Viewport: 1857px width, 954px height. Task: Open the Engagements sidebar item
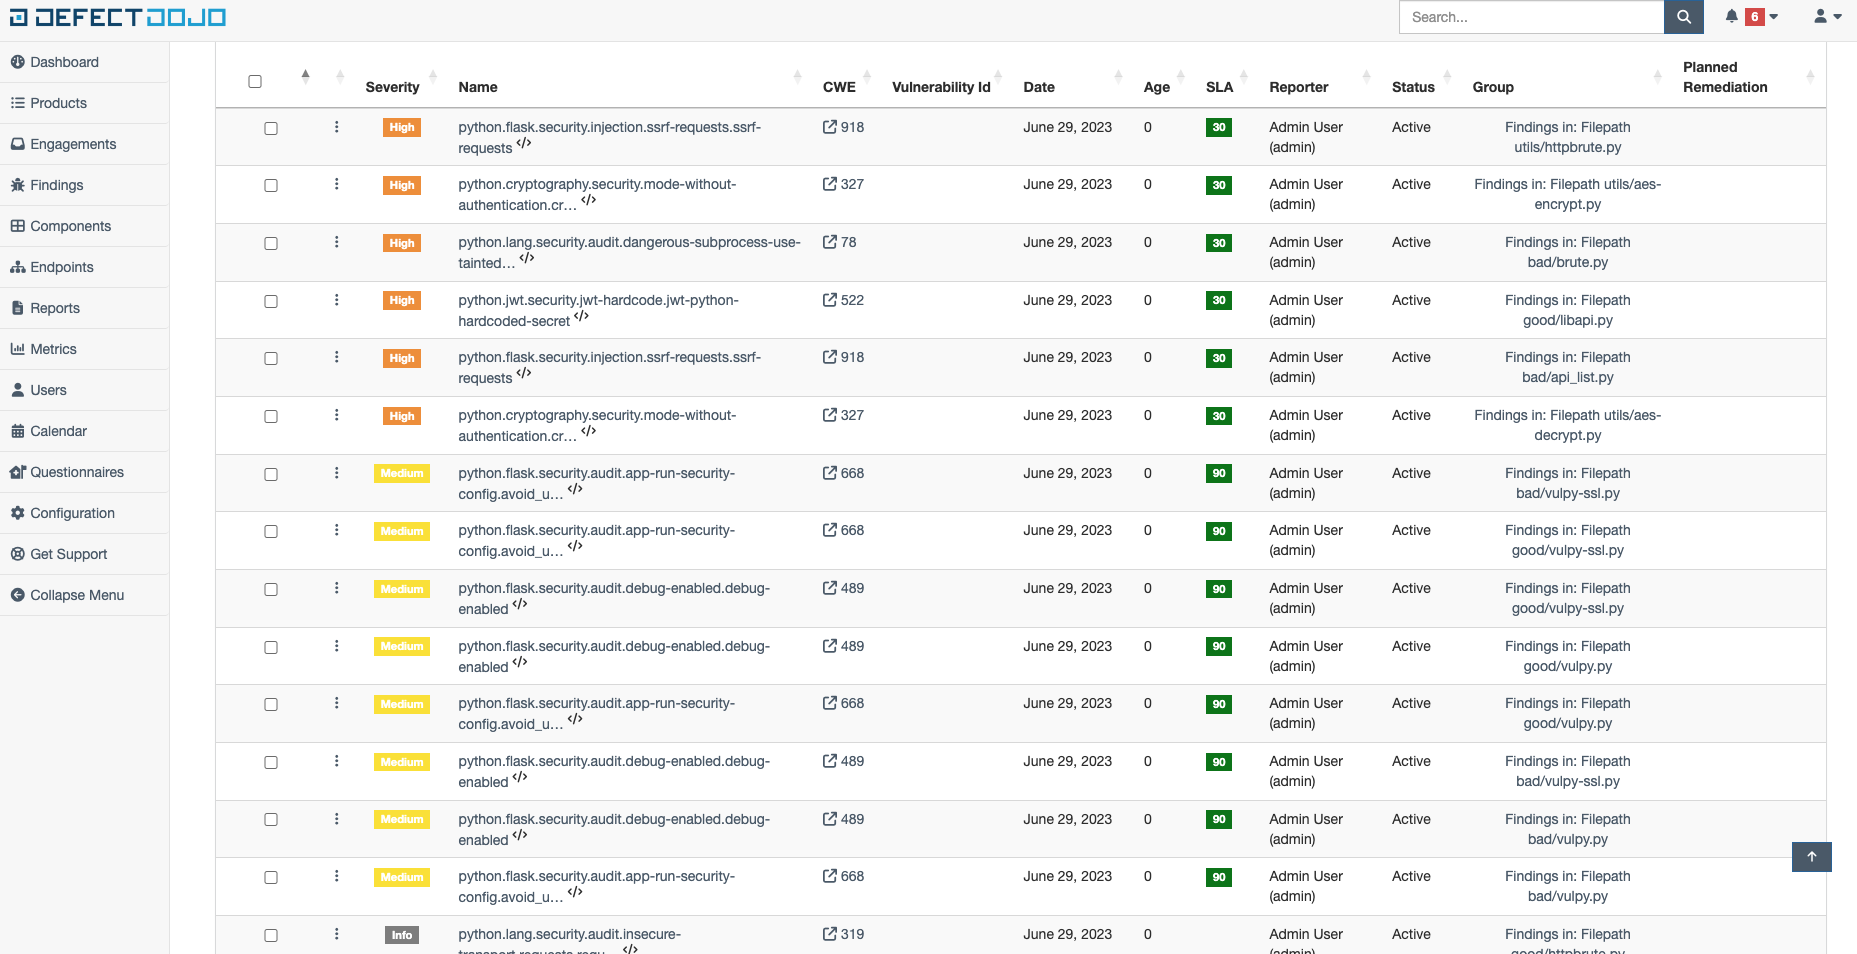(84, 144)
